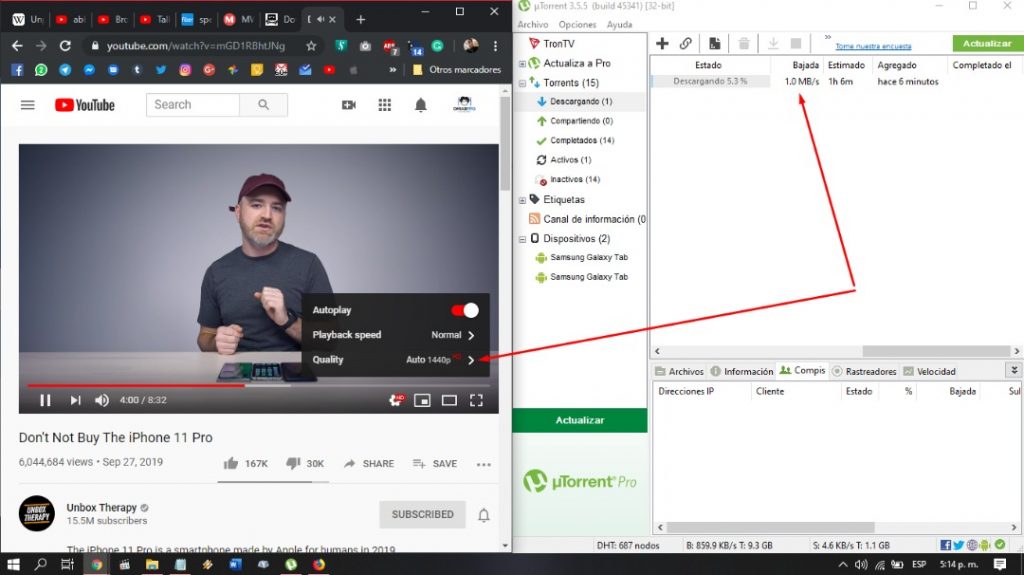Viewport: 1024px width, 575px height.
Task: Expand the detail pane tabs chevron
Action: click(1014, 370)
